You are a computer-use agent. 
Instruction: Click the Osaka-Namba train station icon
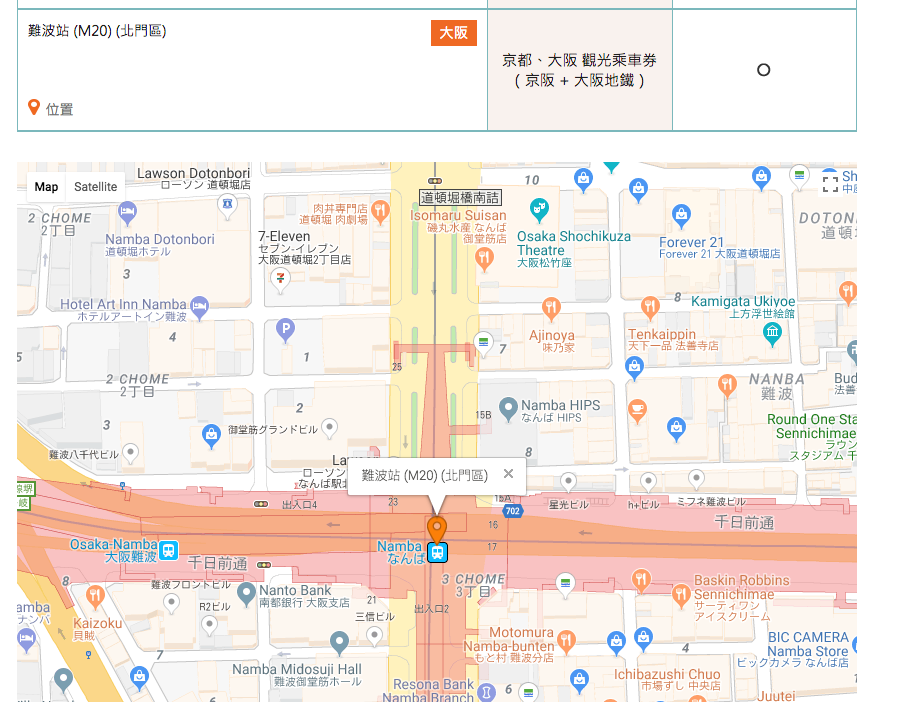[x=169, y=551]
